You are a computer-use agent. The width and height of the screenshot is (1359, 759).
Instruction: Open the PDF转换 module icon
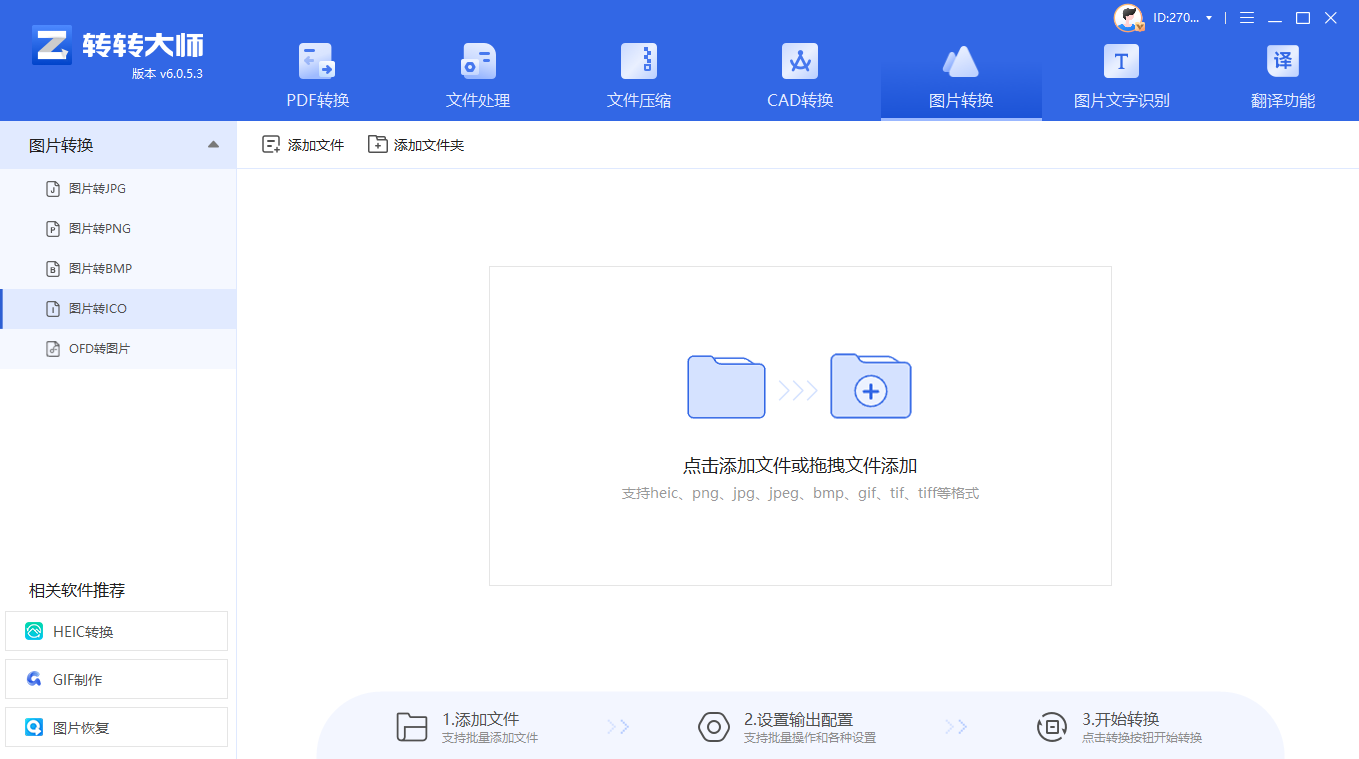pyautogui.click(x=317, y=62)
